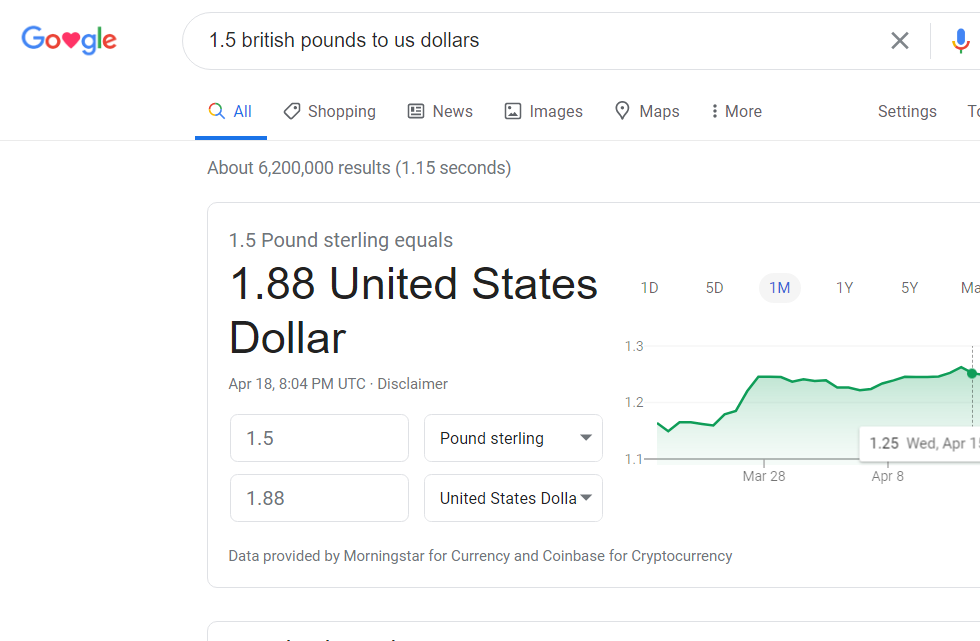Open the United States Dollar dropdown
The image size is (980, 641).
[x=513, y=498]
